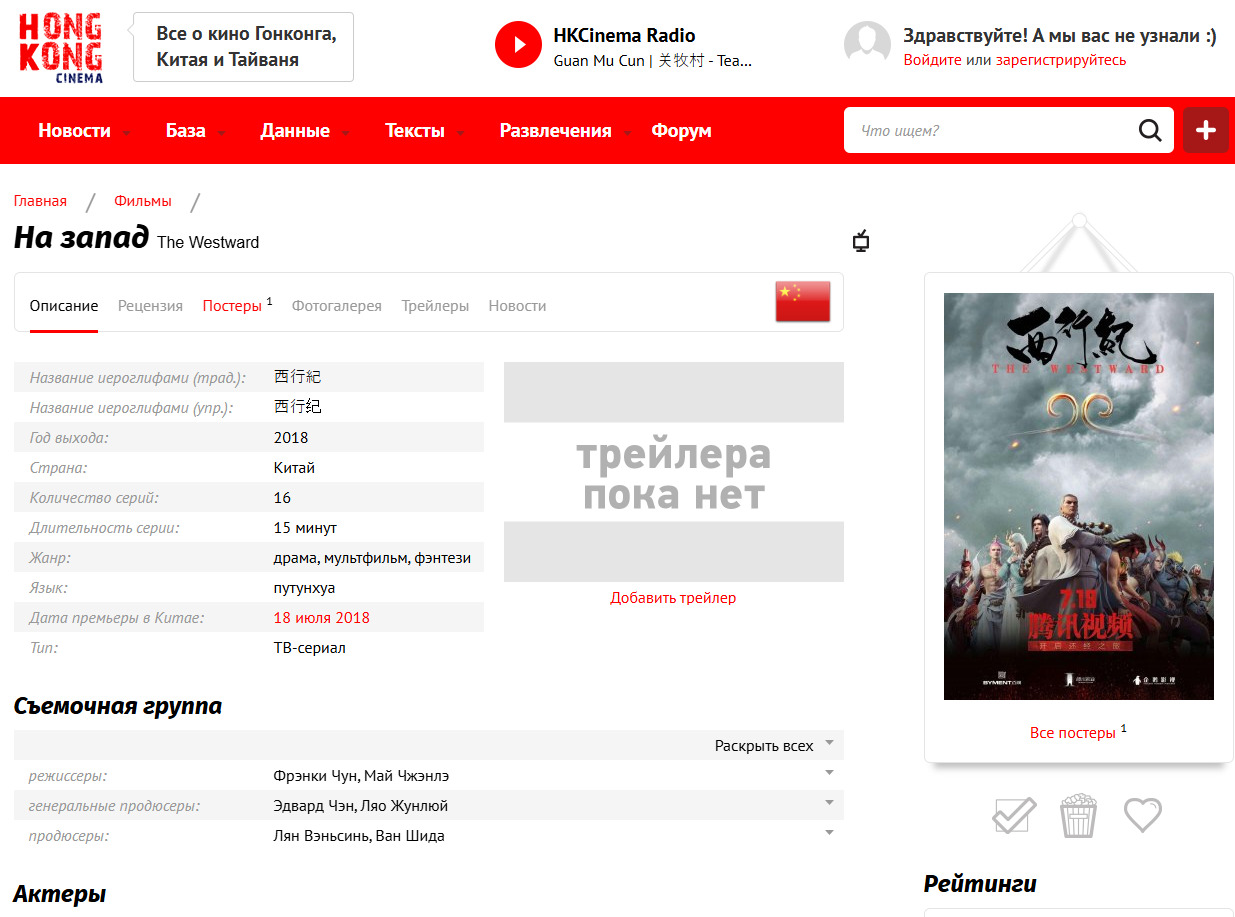
Task: Click the 'Добавить трейлер' link
Action: point(673,598)
